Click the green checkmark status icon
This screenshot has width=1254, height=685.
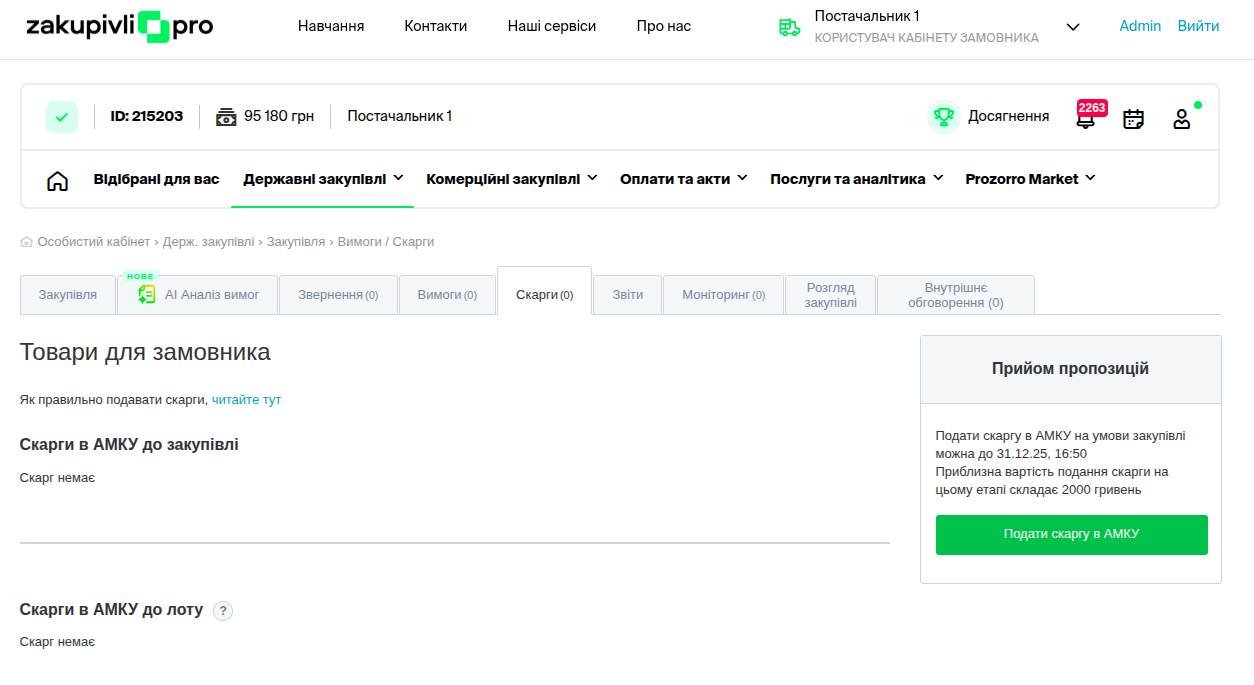[62, 117]
